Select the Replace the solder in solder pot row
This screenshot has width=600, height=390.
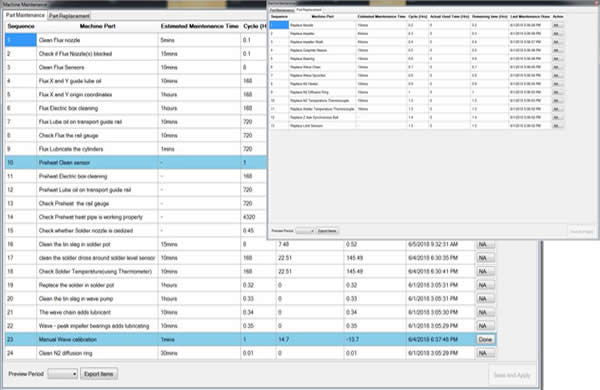(x=251, y=285)
